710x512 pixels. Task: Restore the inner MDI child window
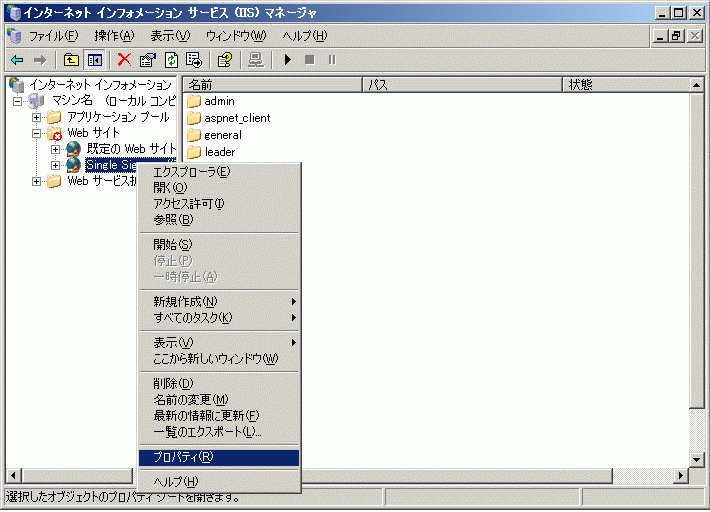coord(676,36)
